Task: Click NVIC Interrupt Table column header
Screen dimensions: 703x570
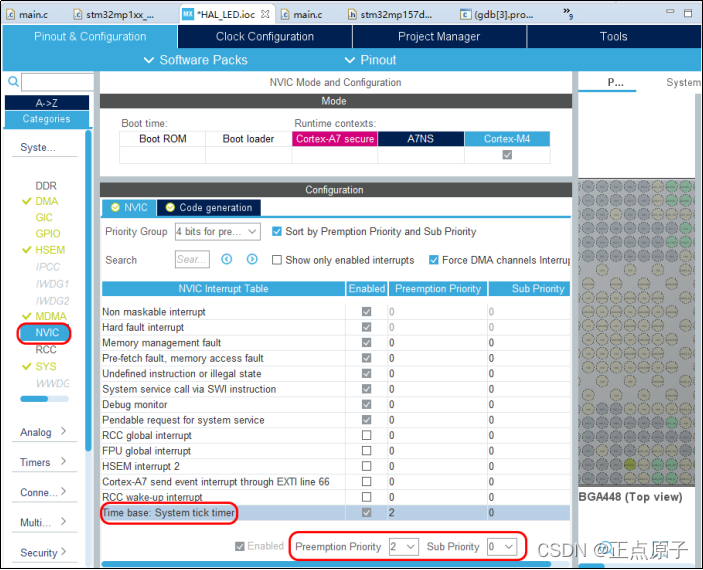Action: click(223, 289)
